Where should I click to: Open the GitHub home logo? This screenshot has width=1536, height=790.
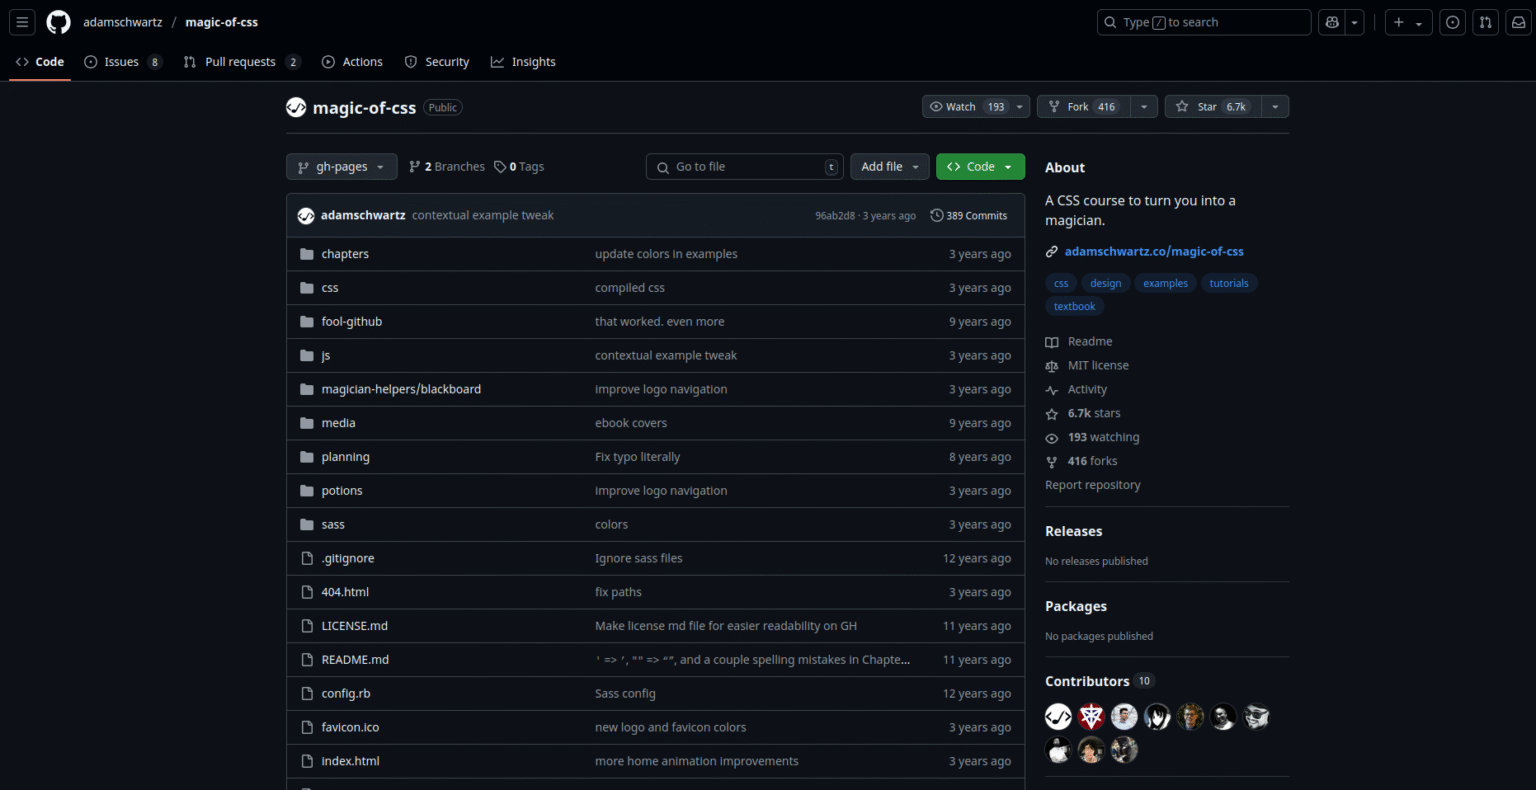click(58, 22)
